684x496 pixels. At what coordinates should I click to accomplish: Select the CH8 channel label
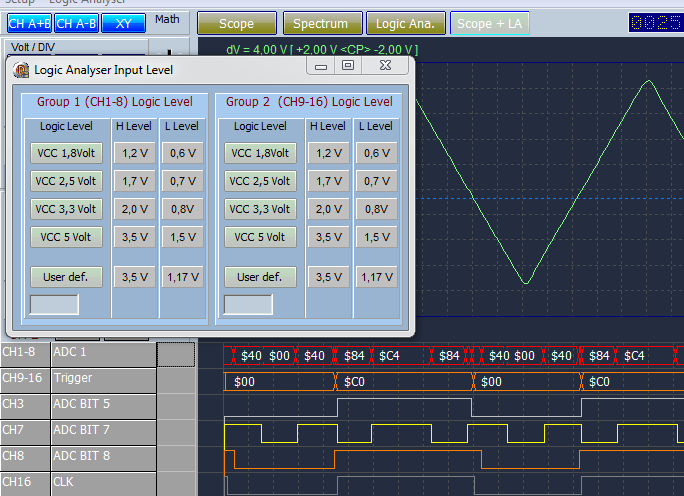pos(25,458)
